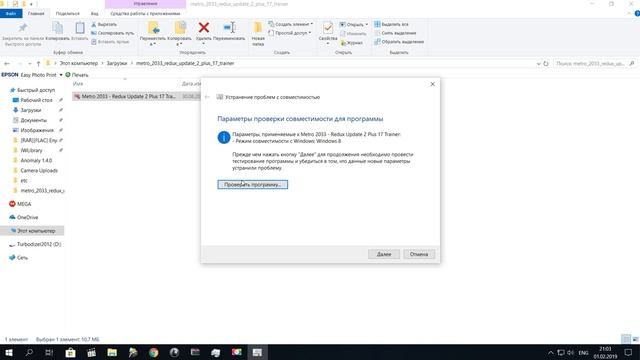The height and width of the screenshot is (360, 640).
Task: Click the 'Свойства' checkmark icon
Action: click(328, 28)
